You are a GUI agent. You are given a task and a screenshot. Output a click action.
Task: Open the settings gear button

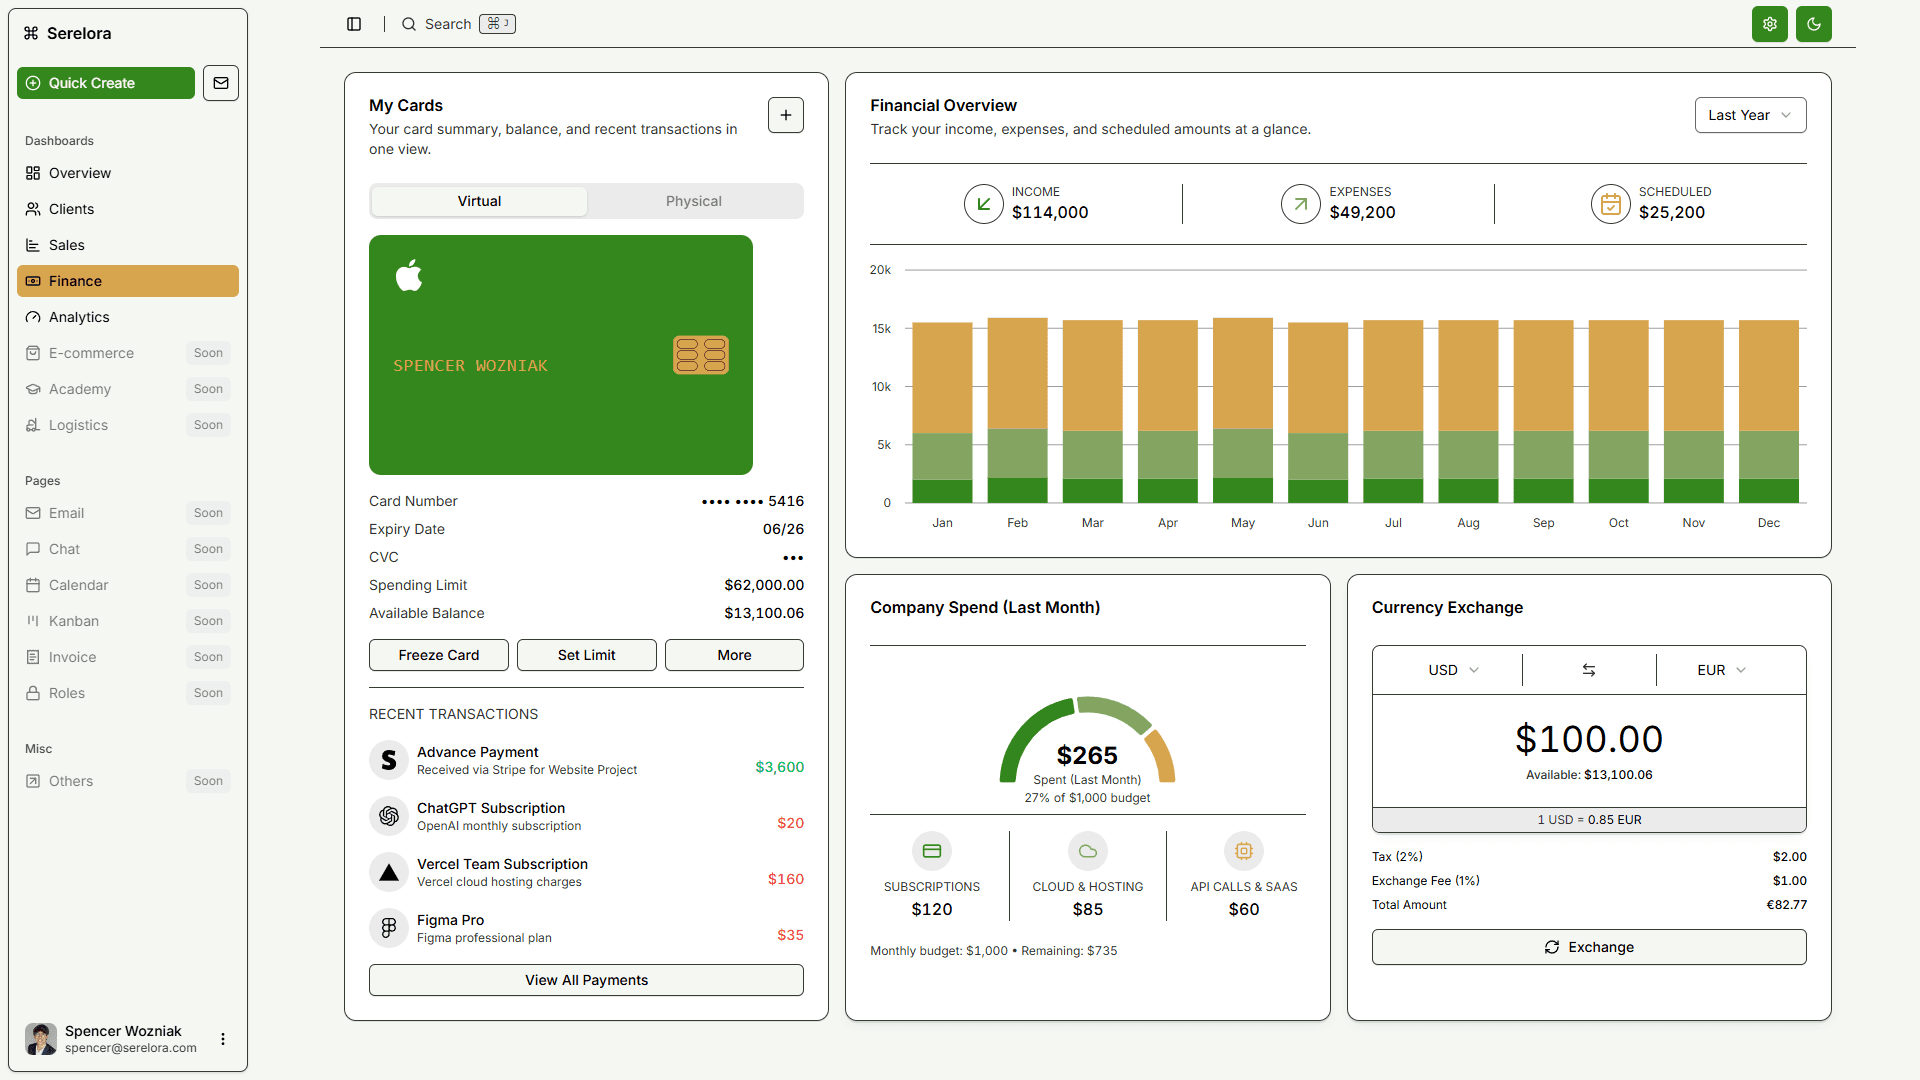1769,24
